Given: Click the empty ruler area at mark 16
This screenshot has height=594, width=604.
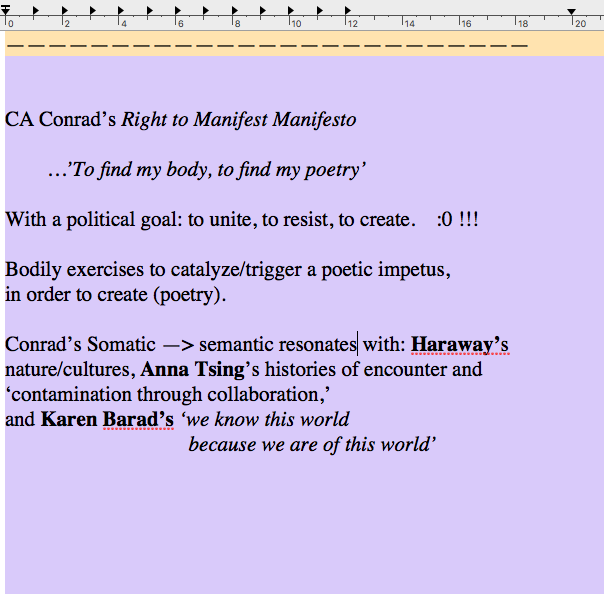Looking at the screenshot, I should [x=463, y=20].
